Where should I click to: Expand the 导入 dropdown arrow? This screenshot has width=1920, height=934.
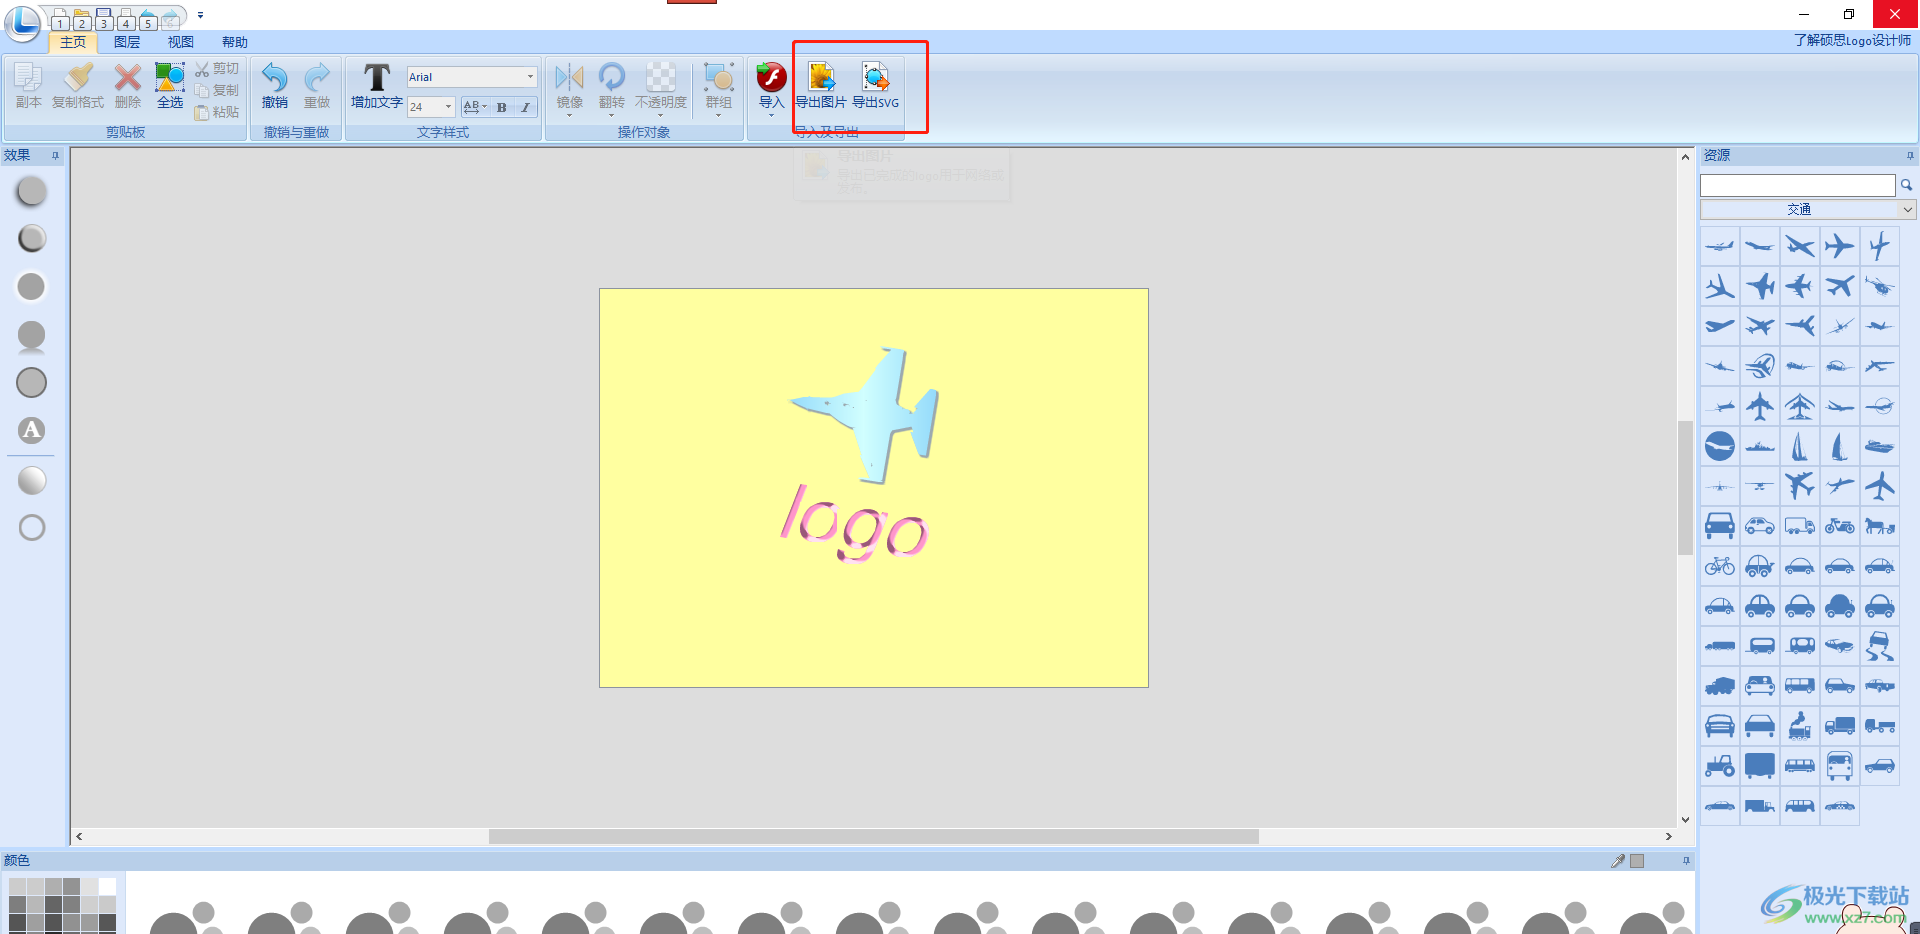(x=771, y=115)
